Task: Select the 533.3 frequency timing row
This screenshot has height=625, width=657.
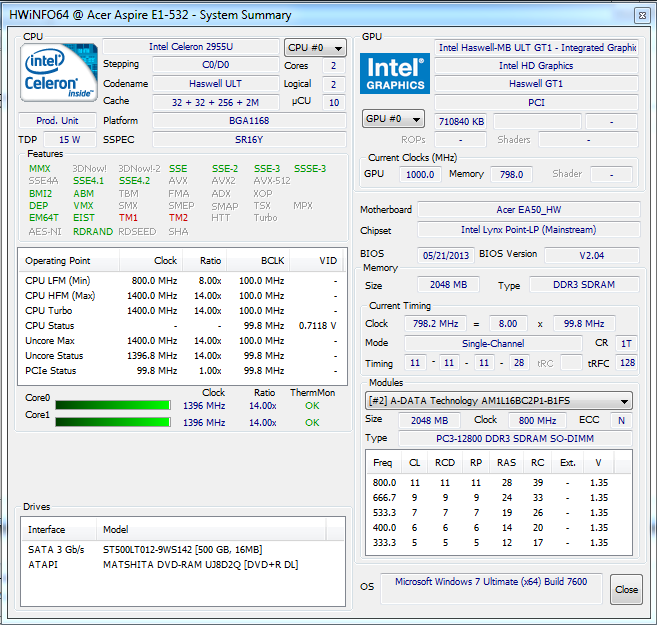Action: pos(499,513)
